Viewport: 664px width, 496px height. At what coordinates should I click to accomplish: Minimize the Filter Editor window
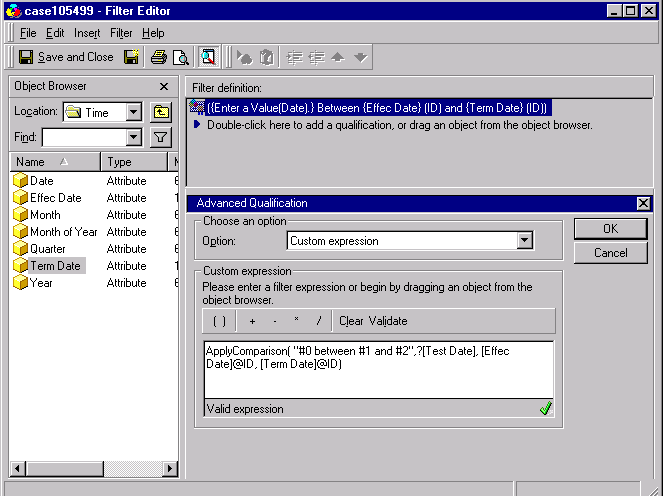pos(614,11)
